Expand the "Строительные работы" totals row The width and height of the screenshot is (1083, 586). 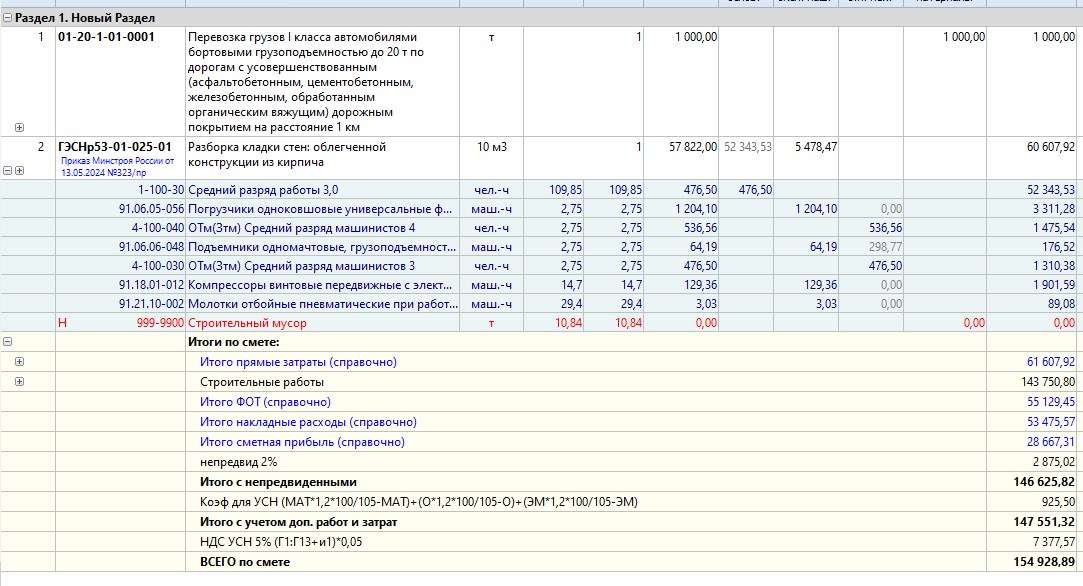(x=19, y=382)
